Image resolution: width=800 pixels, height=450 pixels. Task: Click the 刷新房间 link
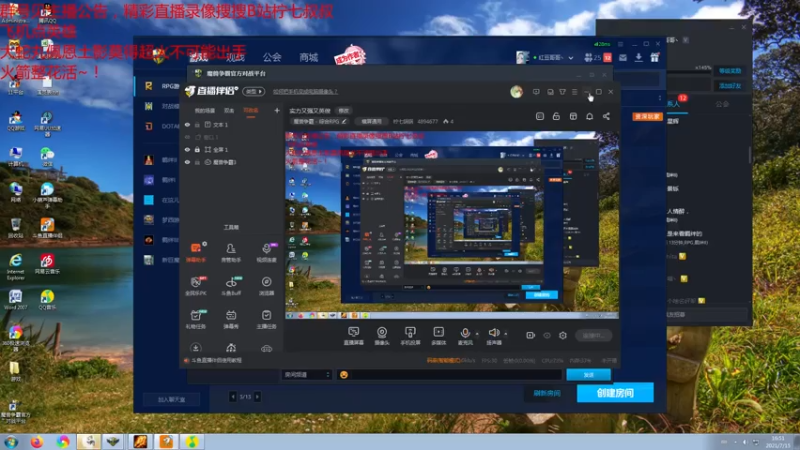click(x=547, y=393)
